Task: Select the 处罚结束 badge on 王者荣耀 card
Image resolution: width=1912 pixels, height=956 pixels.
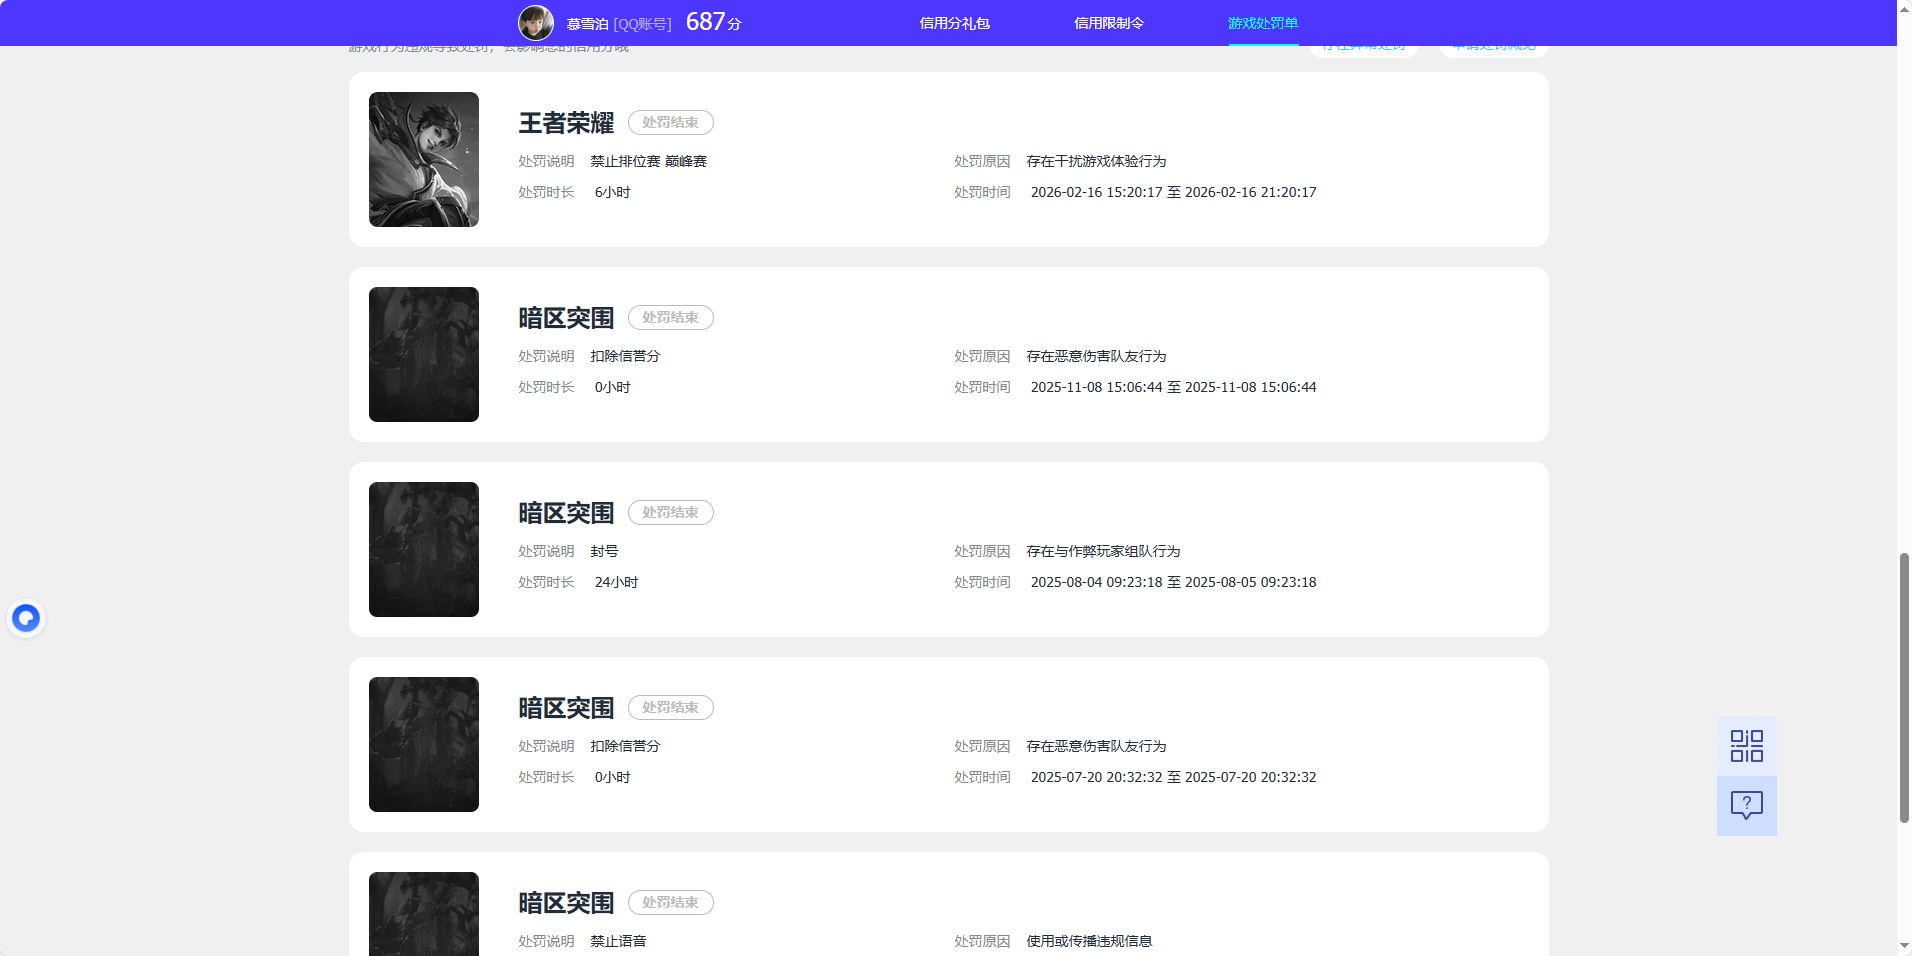Action: point(670,122)
